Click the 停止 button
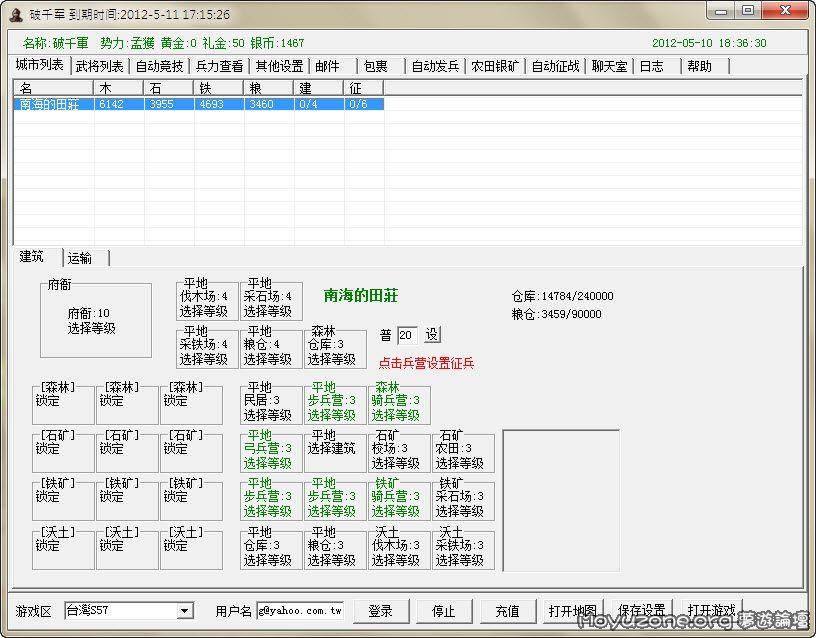Viewport: 816px width, 638px height. [443, 611]
